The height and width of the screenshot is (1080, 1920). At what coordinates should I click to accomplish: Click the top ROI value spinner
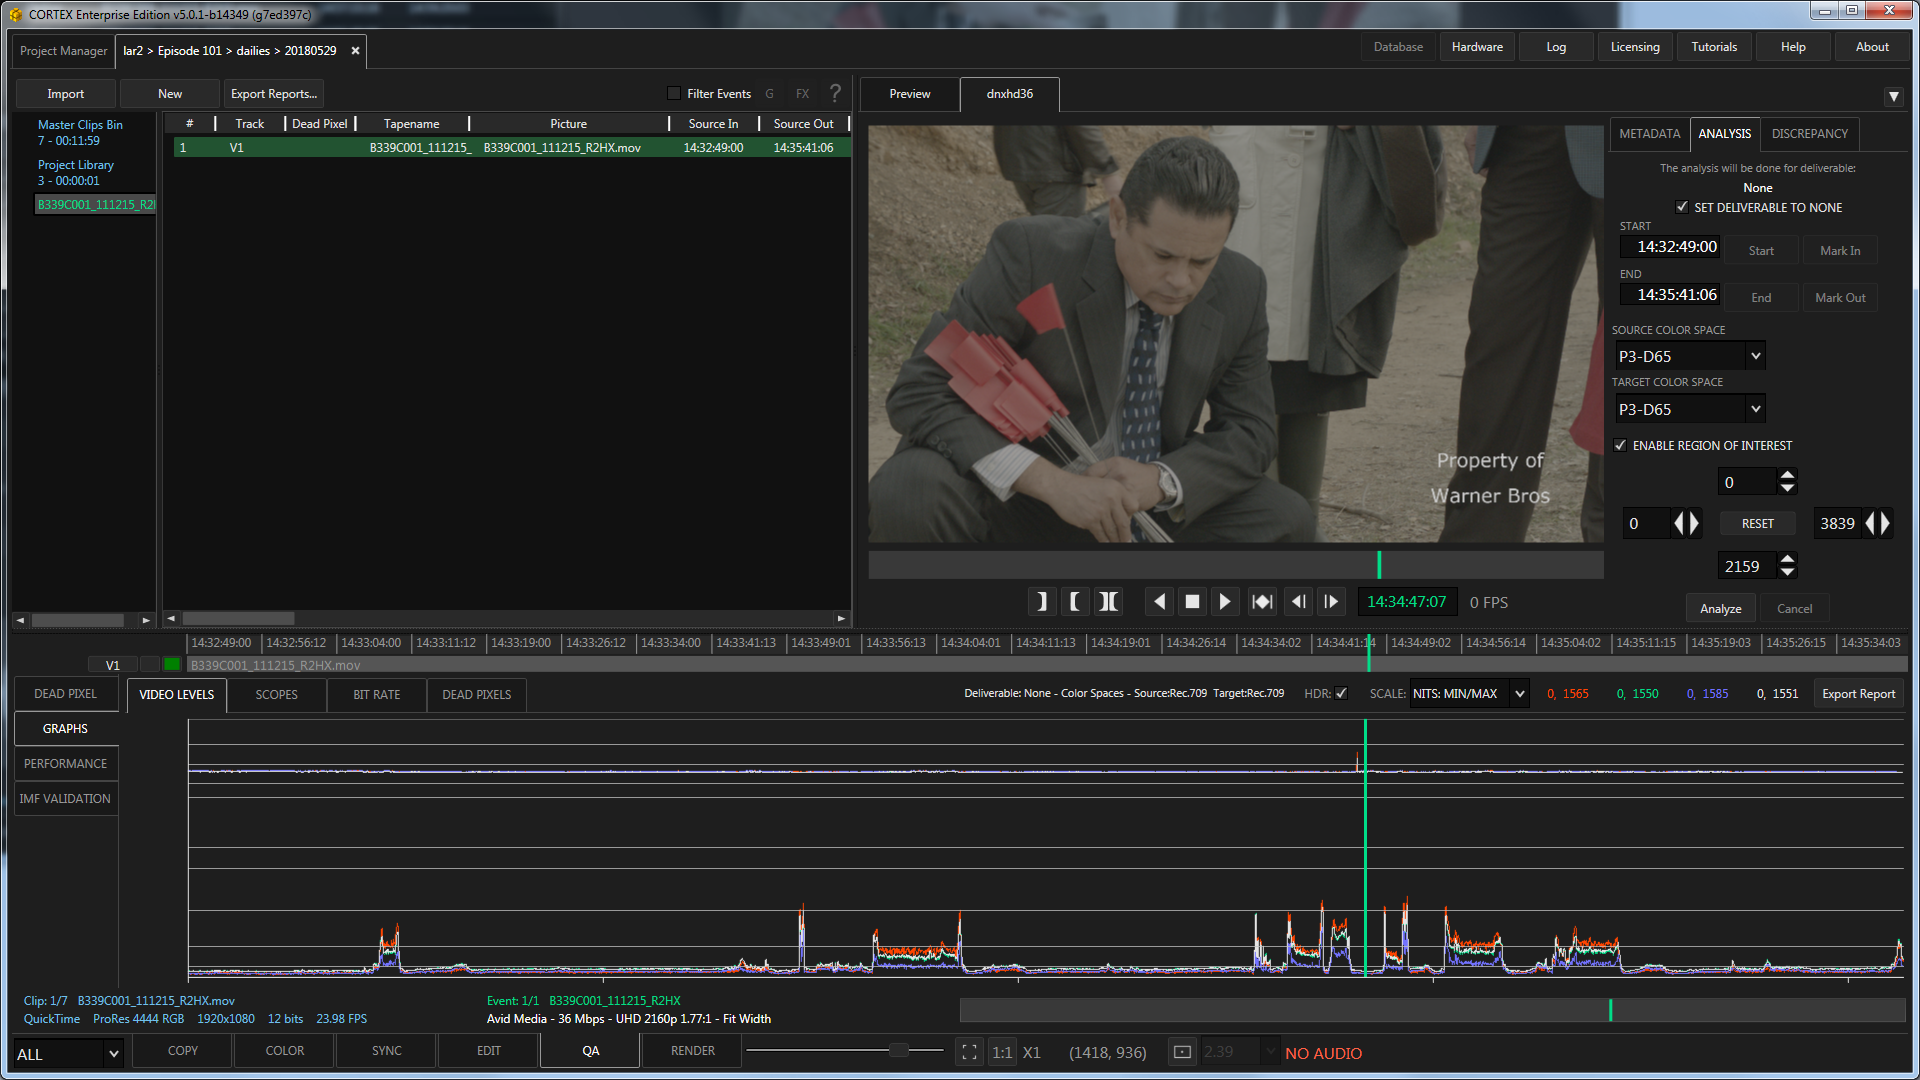[x=1787, y=482]
